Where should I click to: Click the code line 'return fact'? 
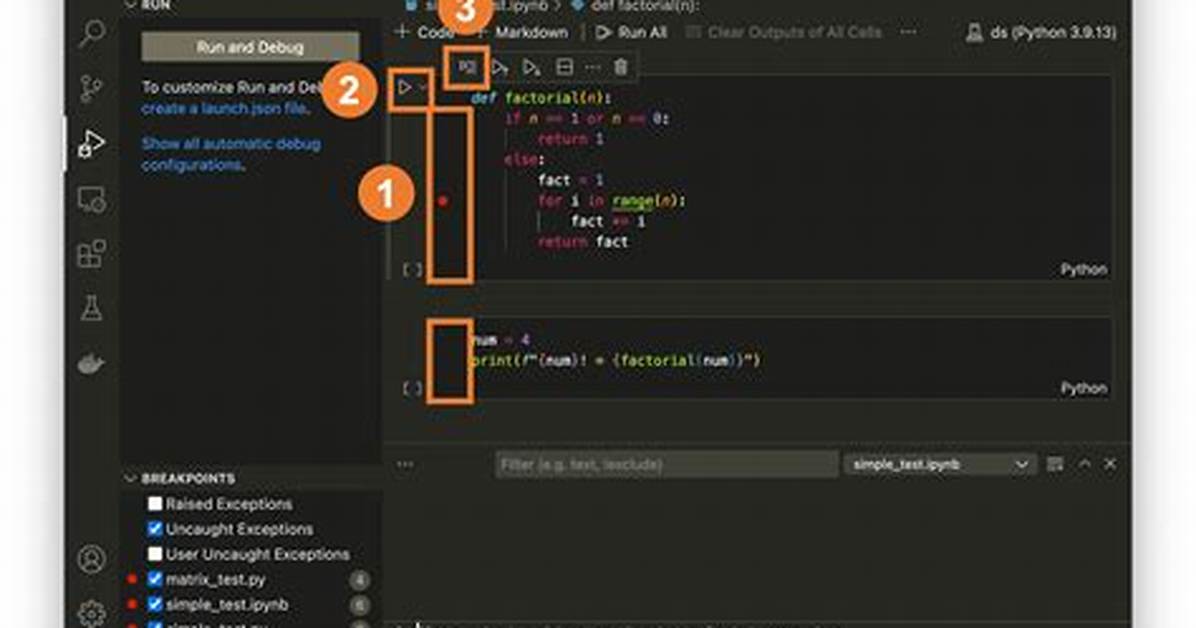click(583, 242)
